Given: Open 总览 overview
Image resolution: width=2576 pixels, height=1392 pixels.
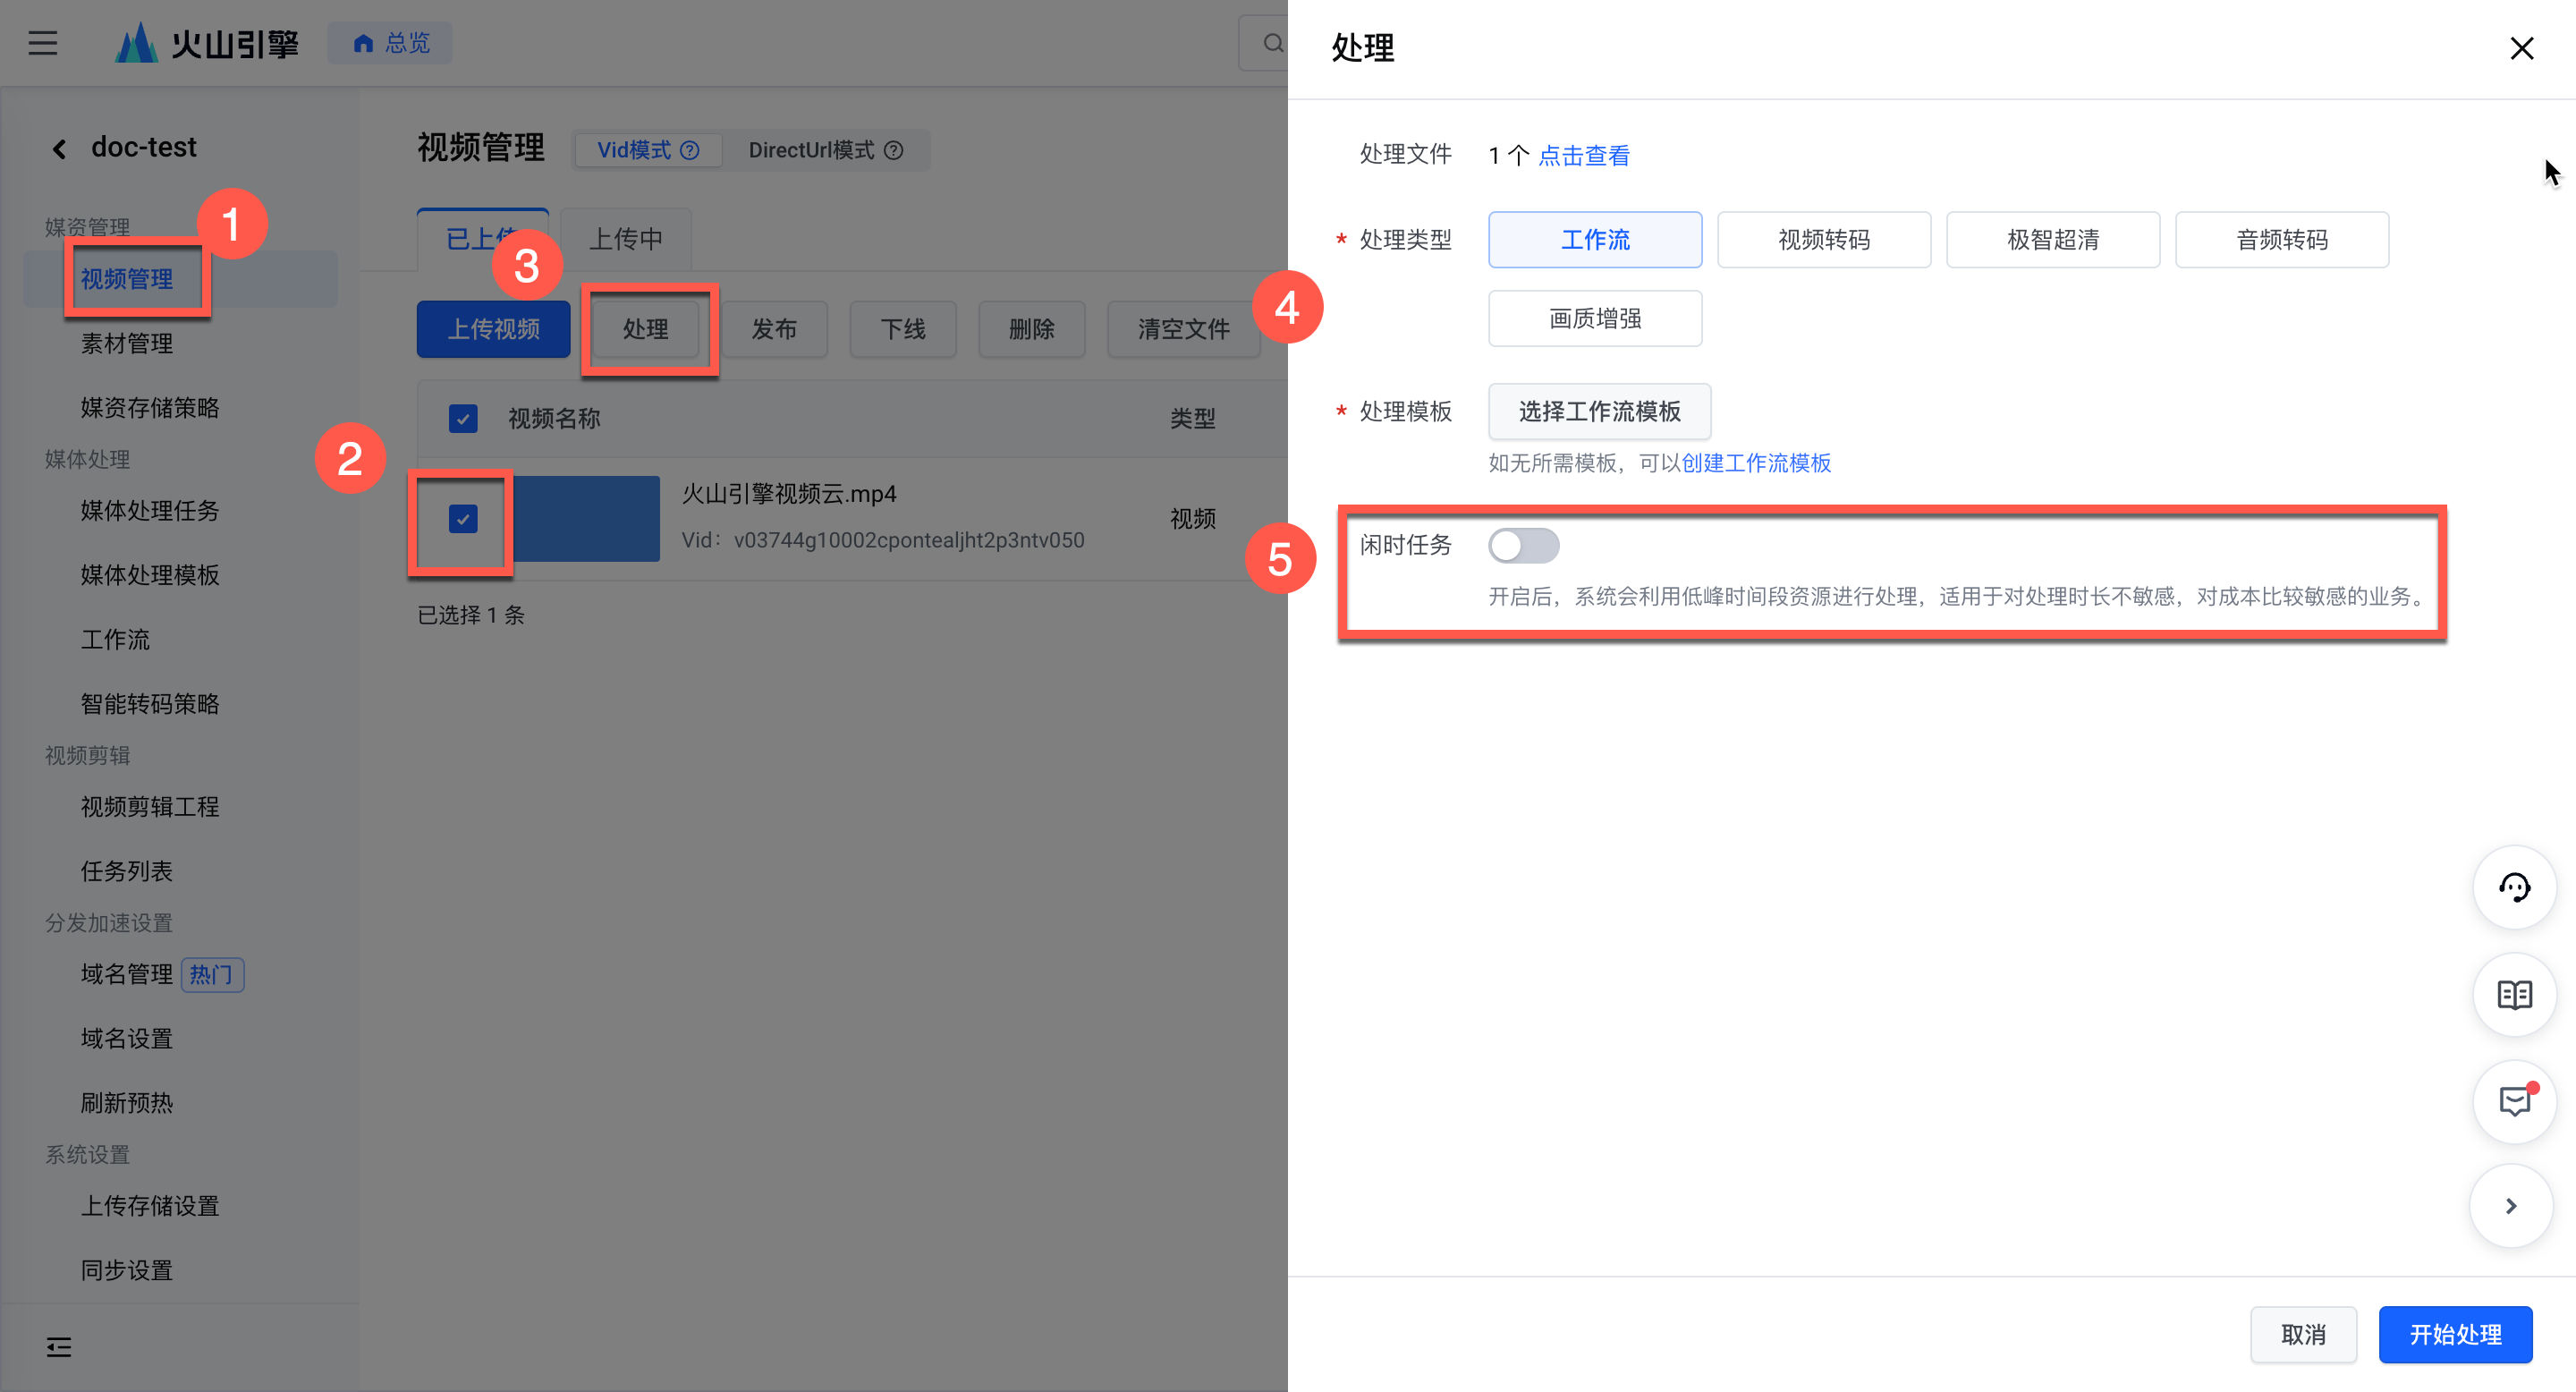Looking at the screenshot, I should tap(390, 43).
